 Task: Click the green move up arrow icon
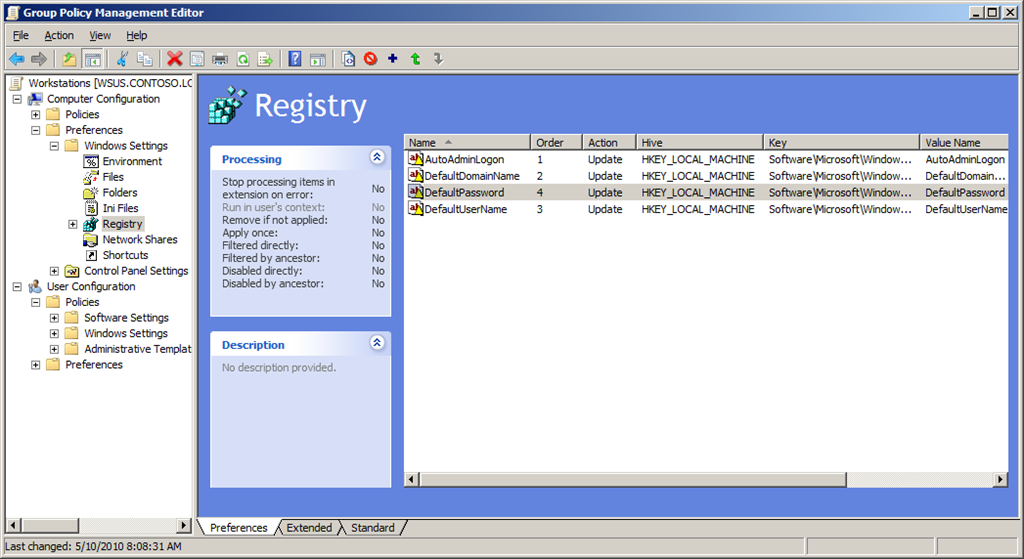tap(415, 59)
